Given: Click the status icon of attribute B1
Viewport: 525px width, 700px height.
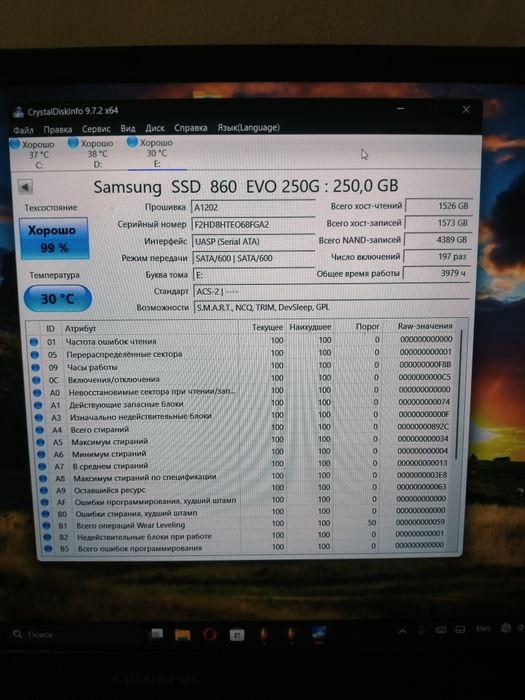Looking at the screenshot, I should click(x=47, y=526).
